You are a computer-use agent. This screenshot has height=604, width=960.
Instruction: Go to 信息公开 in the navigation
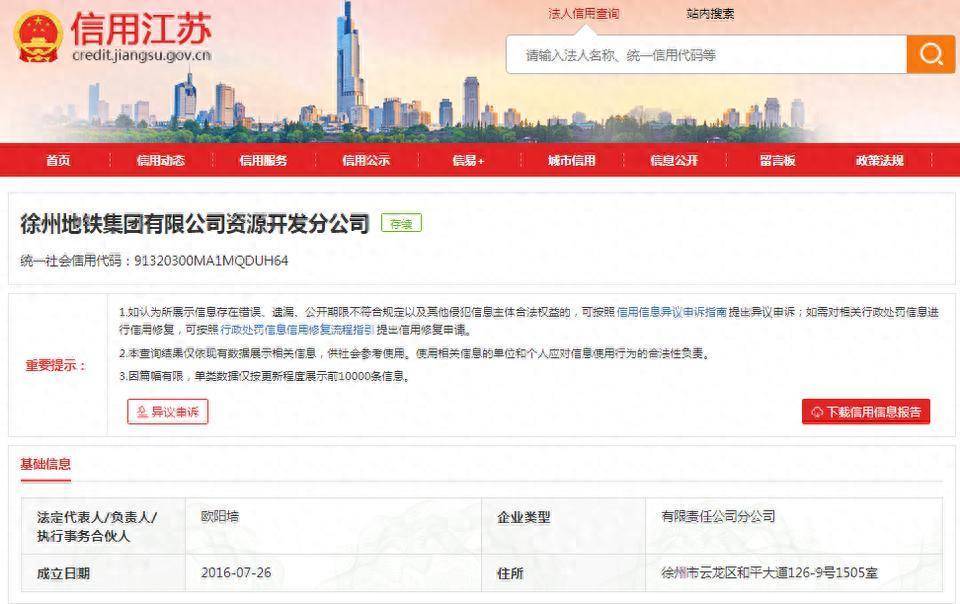pyautogui.click(x=674, y=160)
